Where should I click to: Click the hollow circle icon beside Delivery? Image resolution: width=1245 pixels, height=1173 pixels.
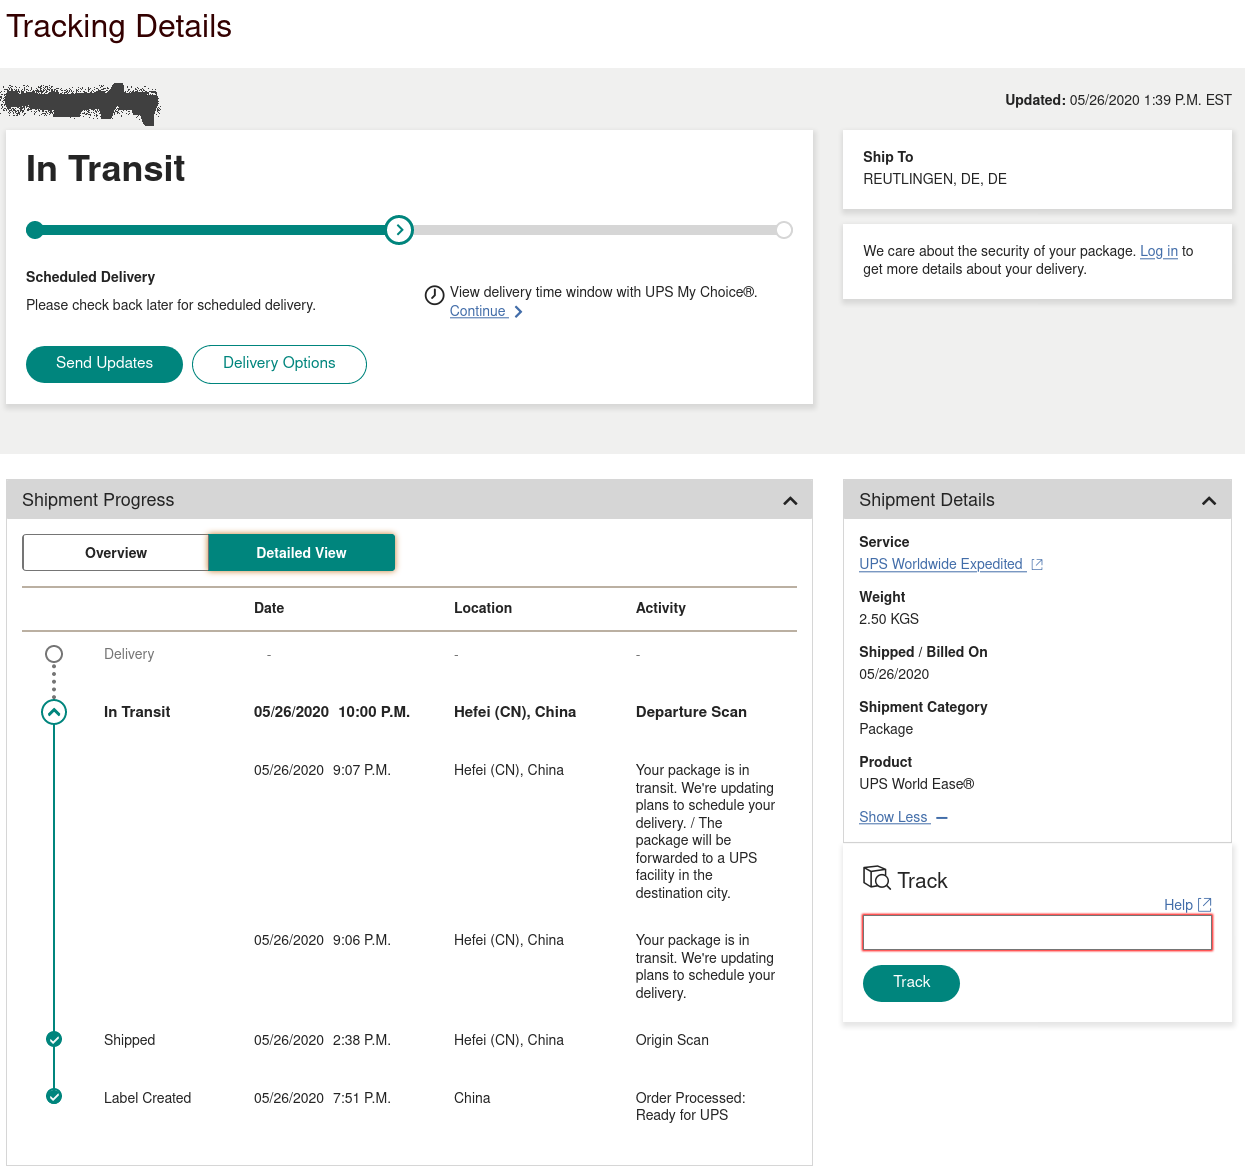click(x=53, y=654)
